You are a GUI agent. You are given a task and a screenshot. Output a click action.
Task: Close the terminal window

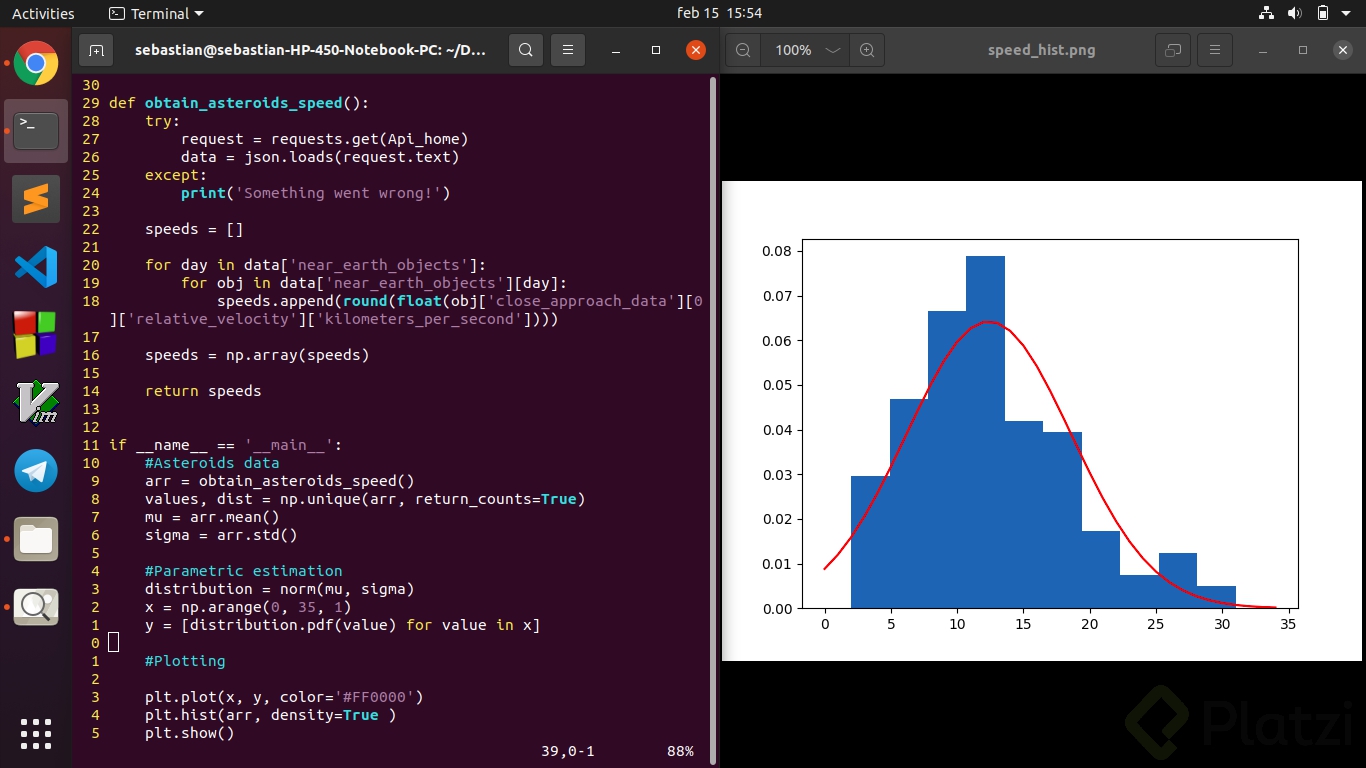click(696, 50)
